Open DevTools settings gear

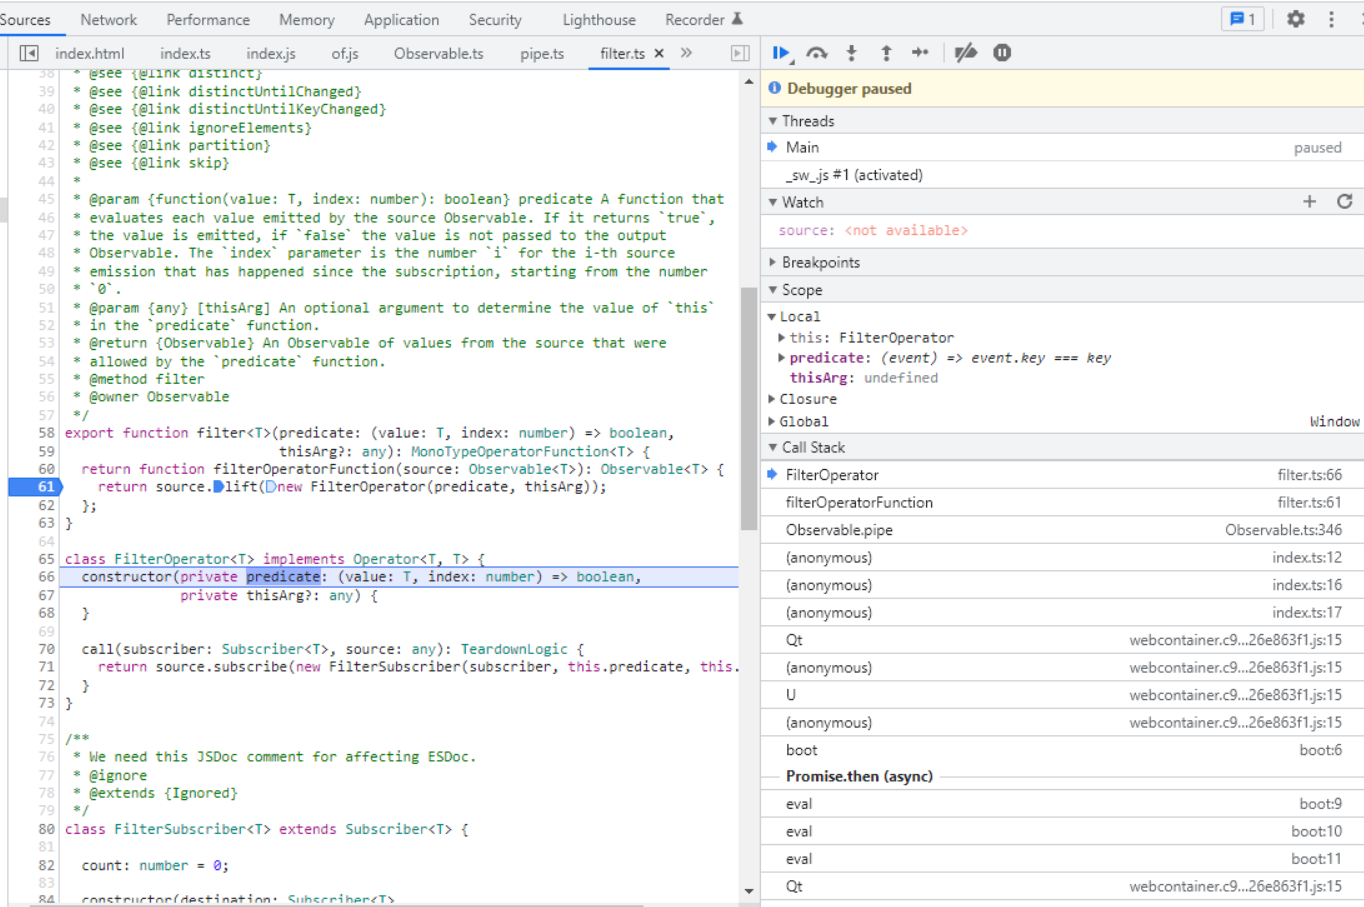(1296, 19)
